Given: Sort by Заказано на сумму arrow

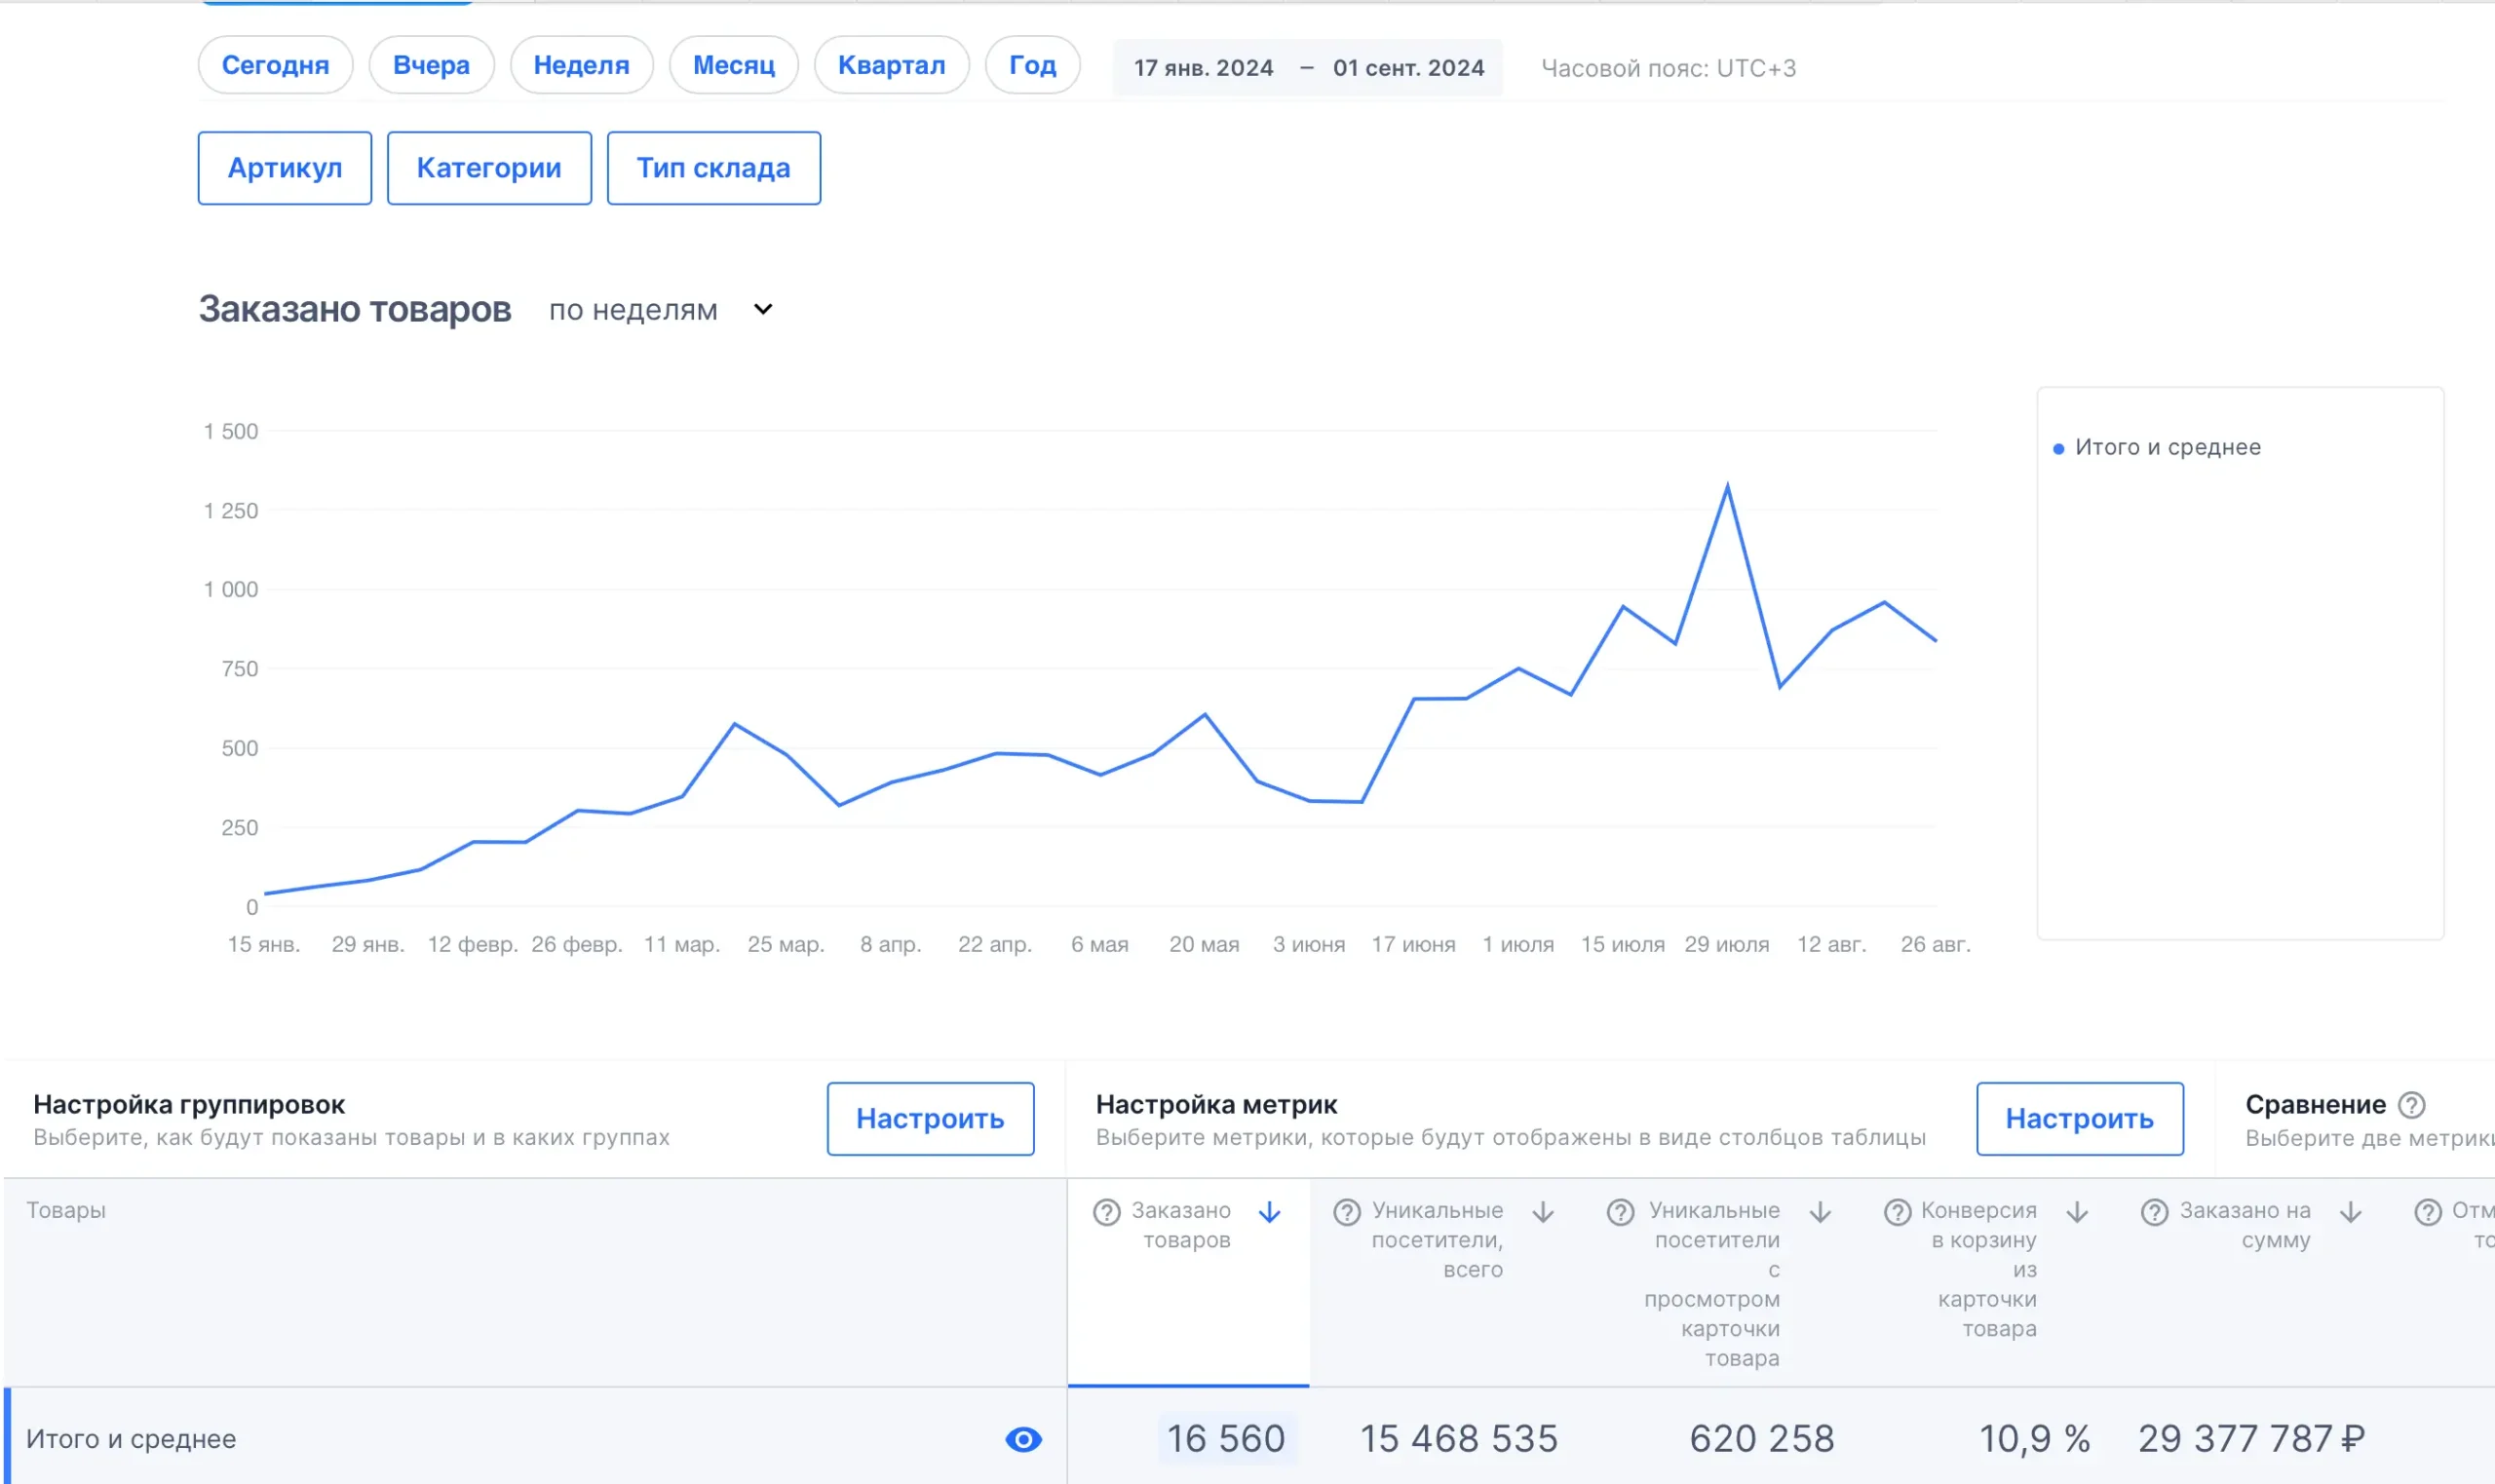Looking at the screenshot, I should tap(2351, 1212).
